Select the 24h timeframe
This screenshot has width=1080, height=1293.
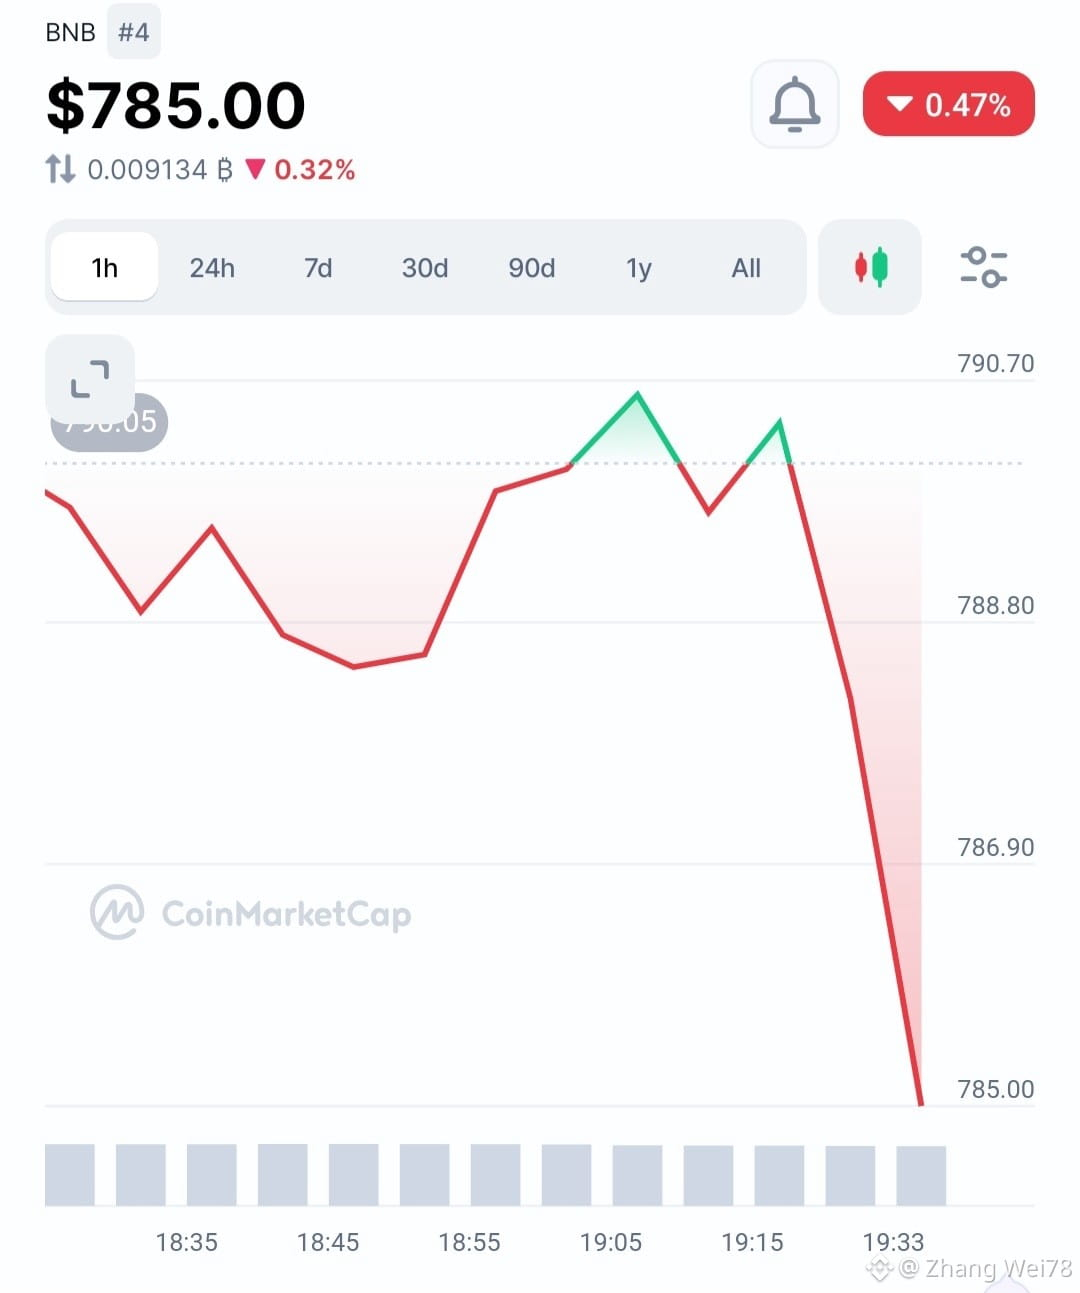[x=212, y=268]
